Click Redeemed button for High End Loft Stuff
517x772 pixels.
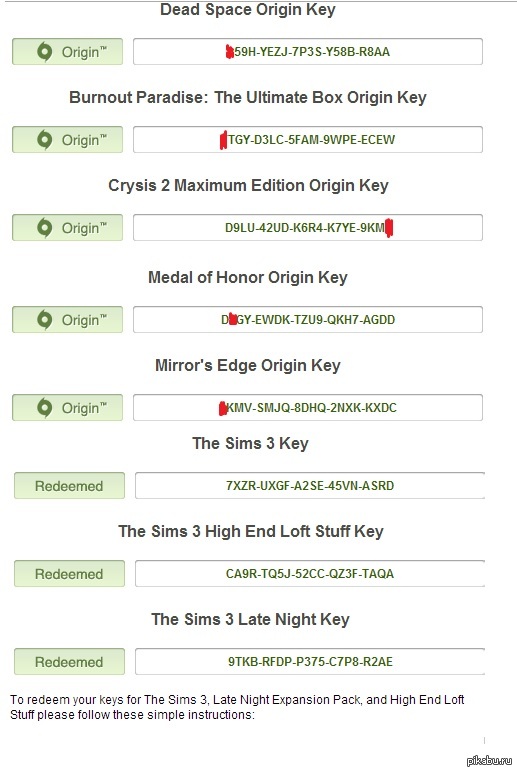(69, 574)
